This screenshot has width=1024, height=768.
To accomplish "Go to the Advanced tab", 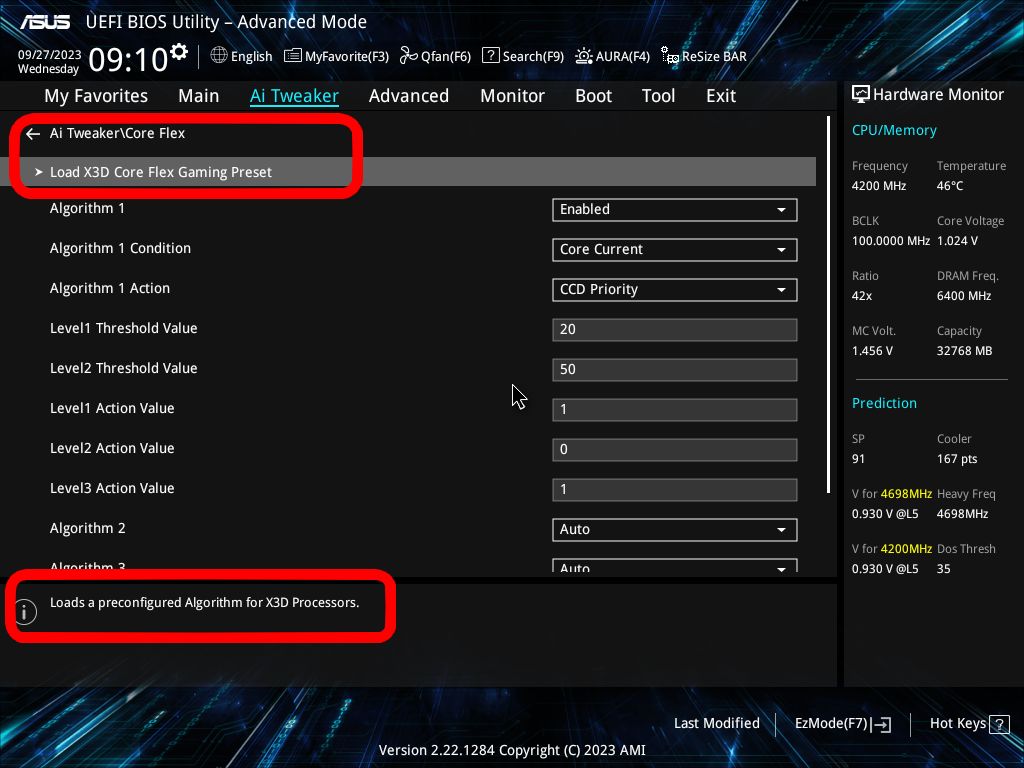I will [409, 96].
